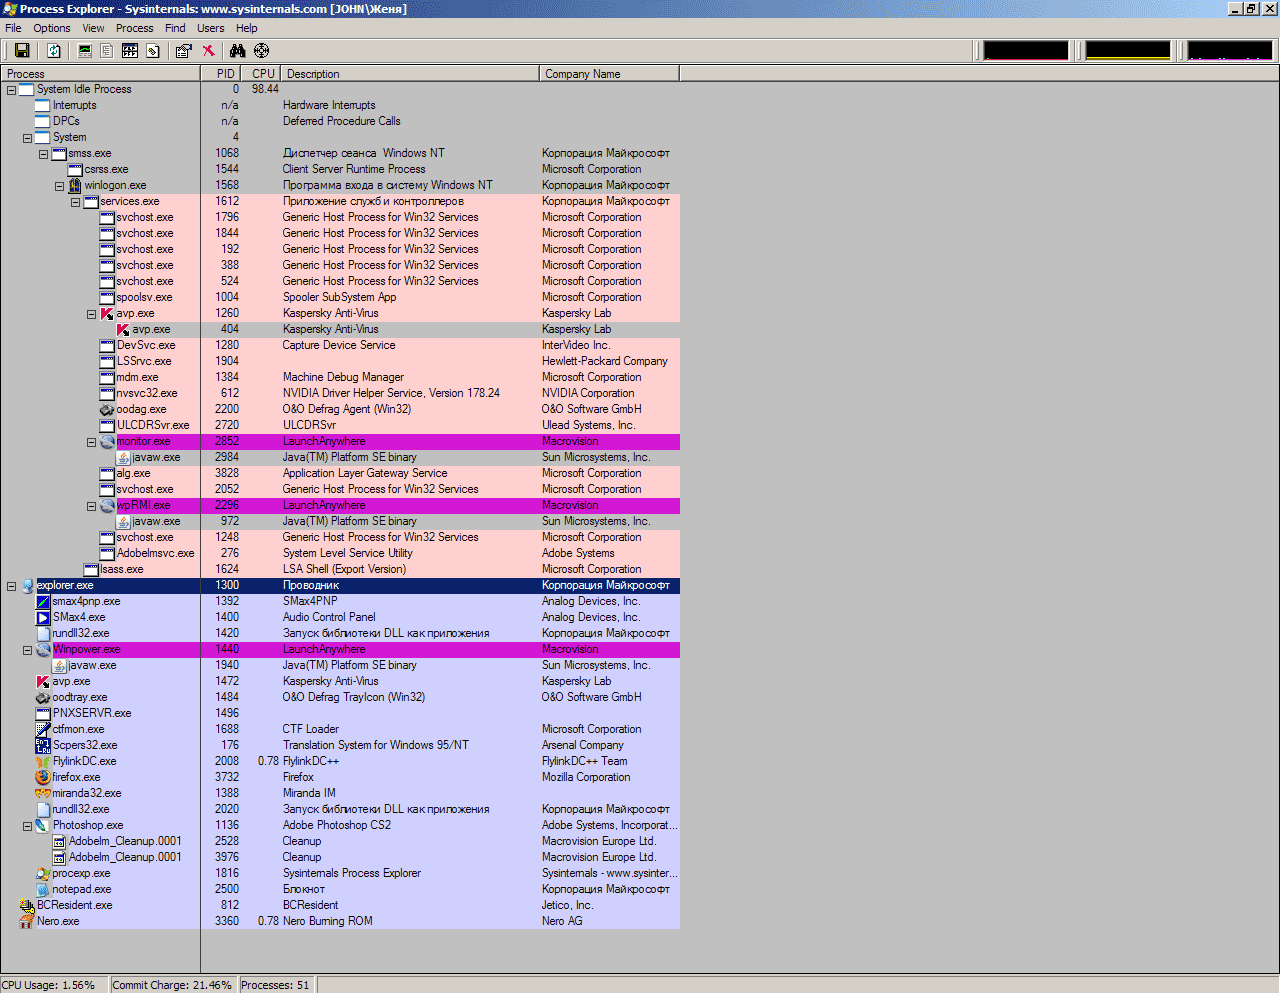
Task: Click PID 2528 for Adobelm_Cleanup.0001
Action: click(227, 841)
